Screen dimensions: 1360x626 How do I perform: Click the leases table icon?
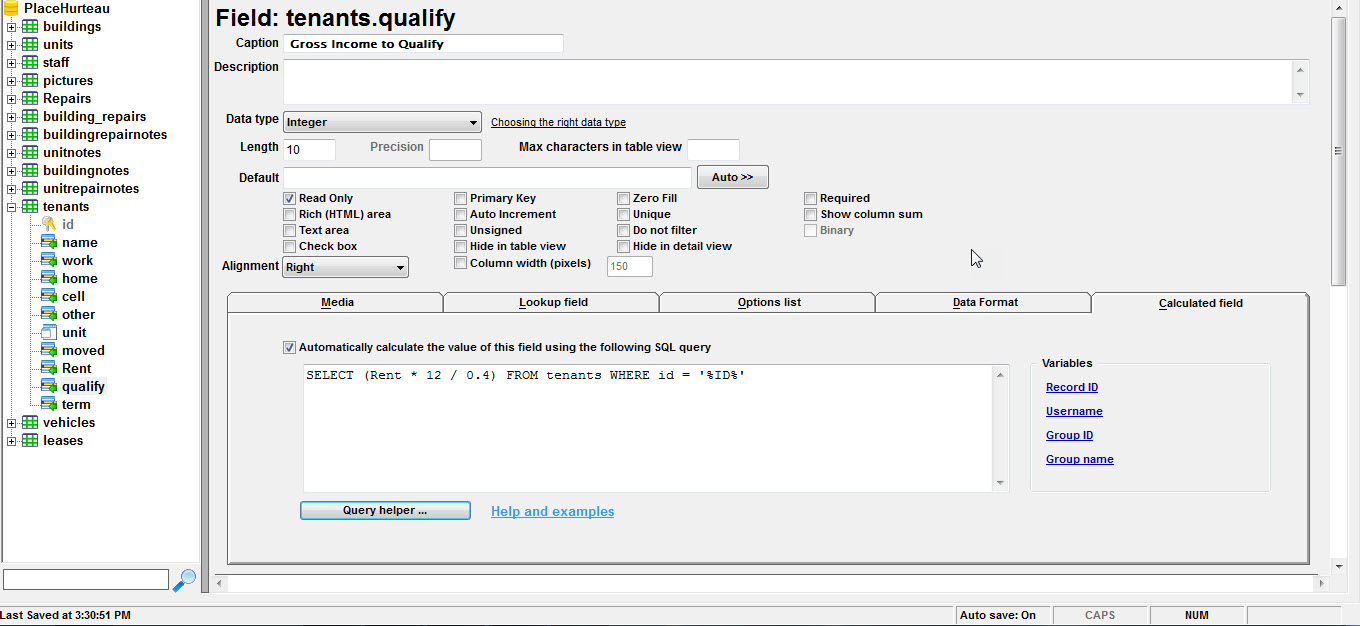30,441
